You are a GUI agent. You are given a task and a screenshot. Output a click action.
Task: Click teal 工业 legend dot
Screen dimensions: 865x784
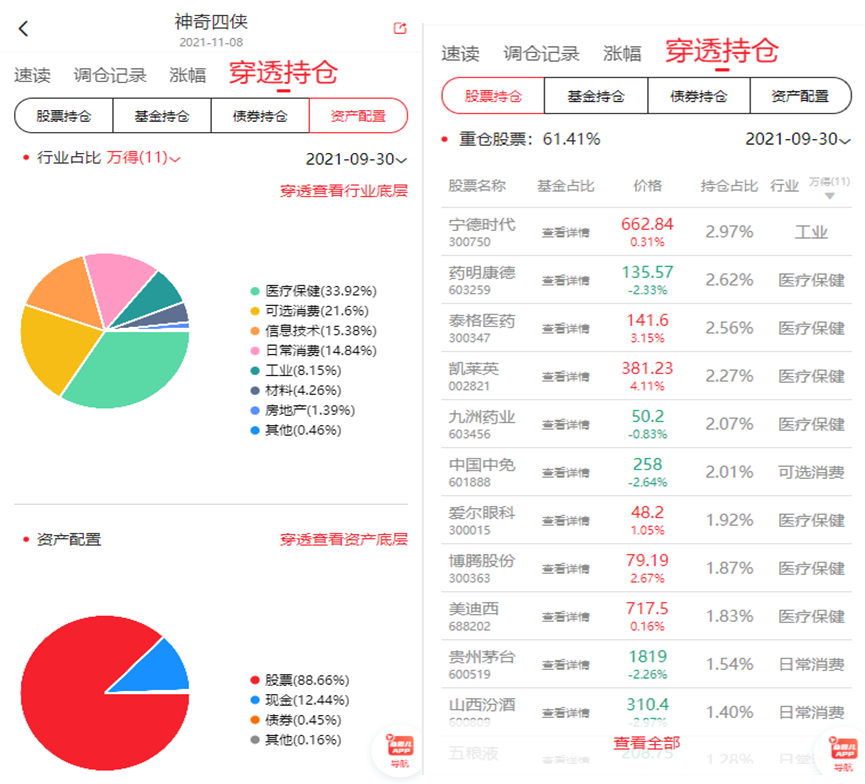[255, 370]
